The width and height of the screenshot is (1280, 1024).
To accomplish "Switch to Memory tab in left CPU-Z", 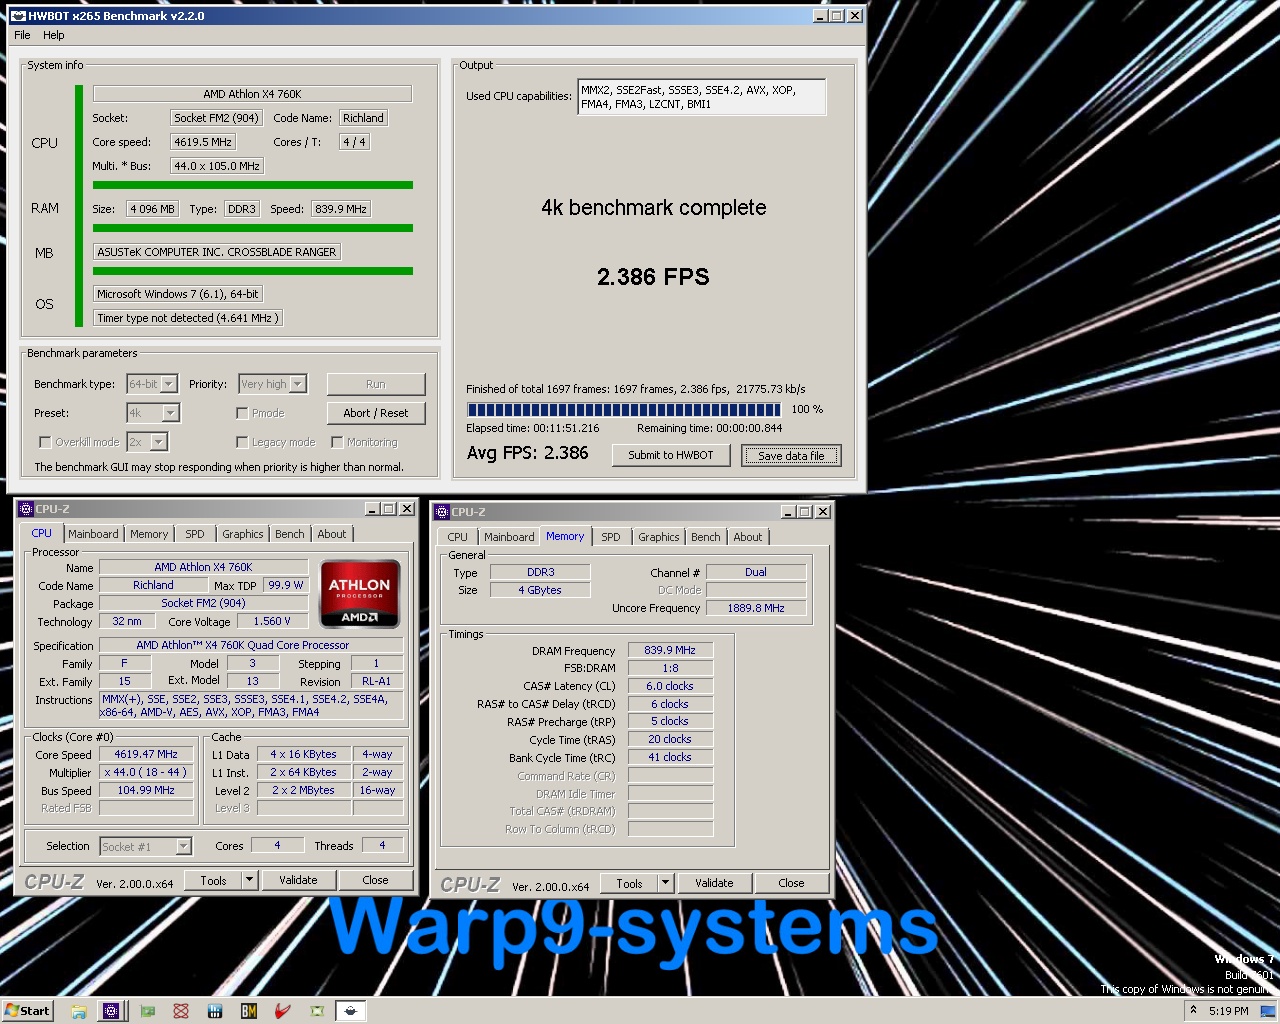I will (149, 534).
